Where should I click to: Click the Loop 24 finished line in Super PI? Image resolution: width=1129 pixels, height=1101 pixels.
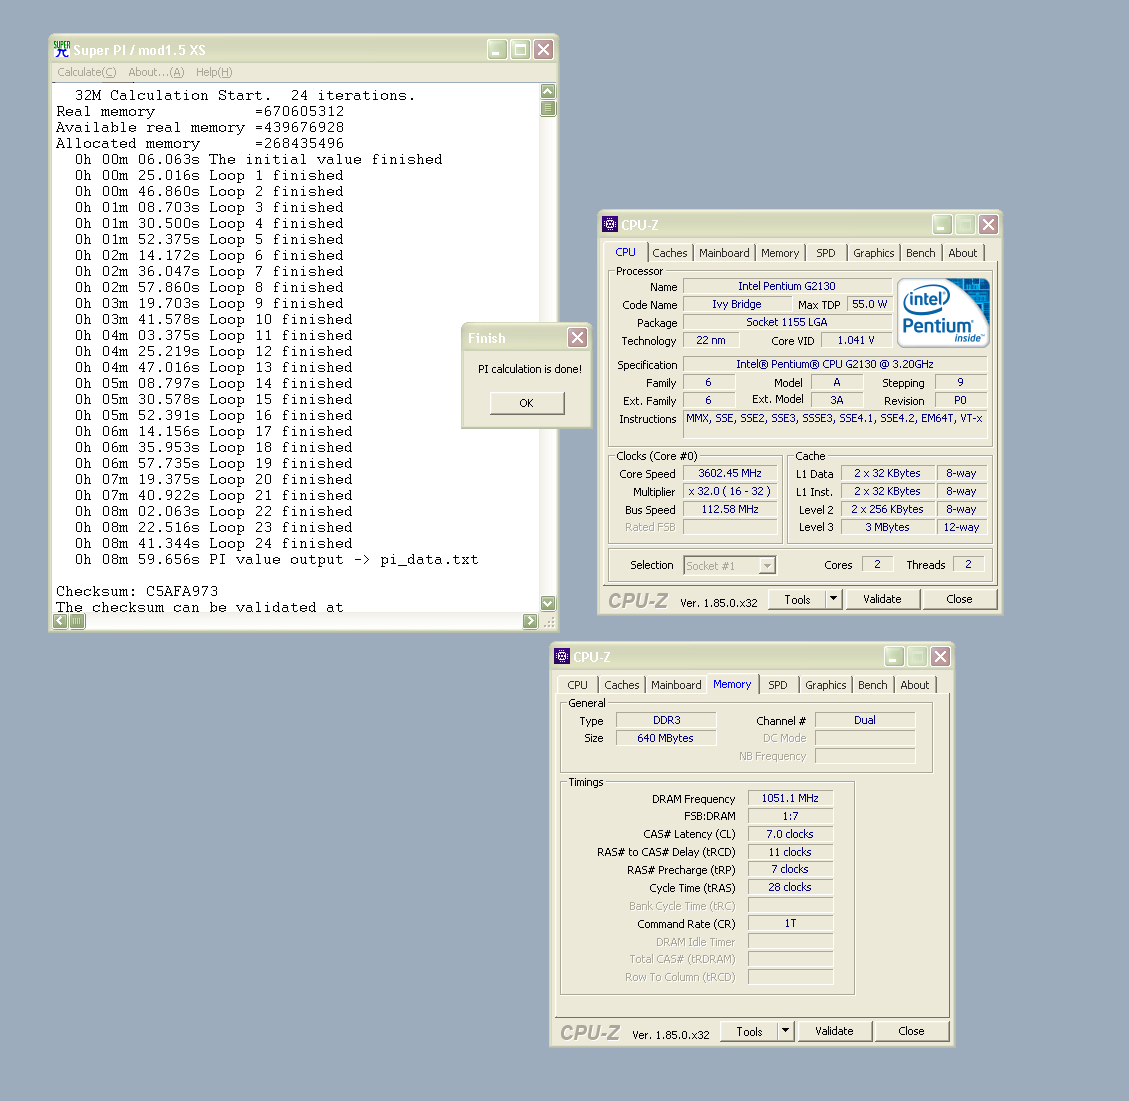(213, 544)
